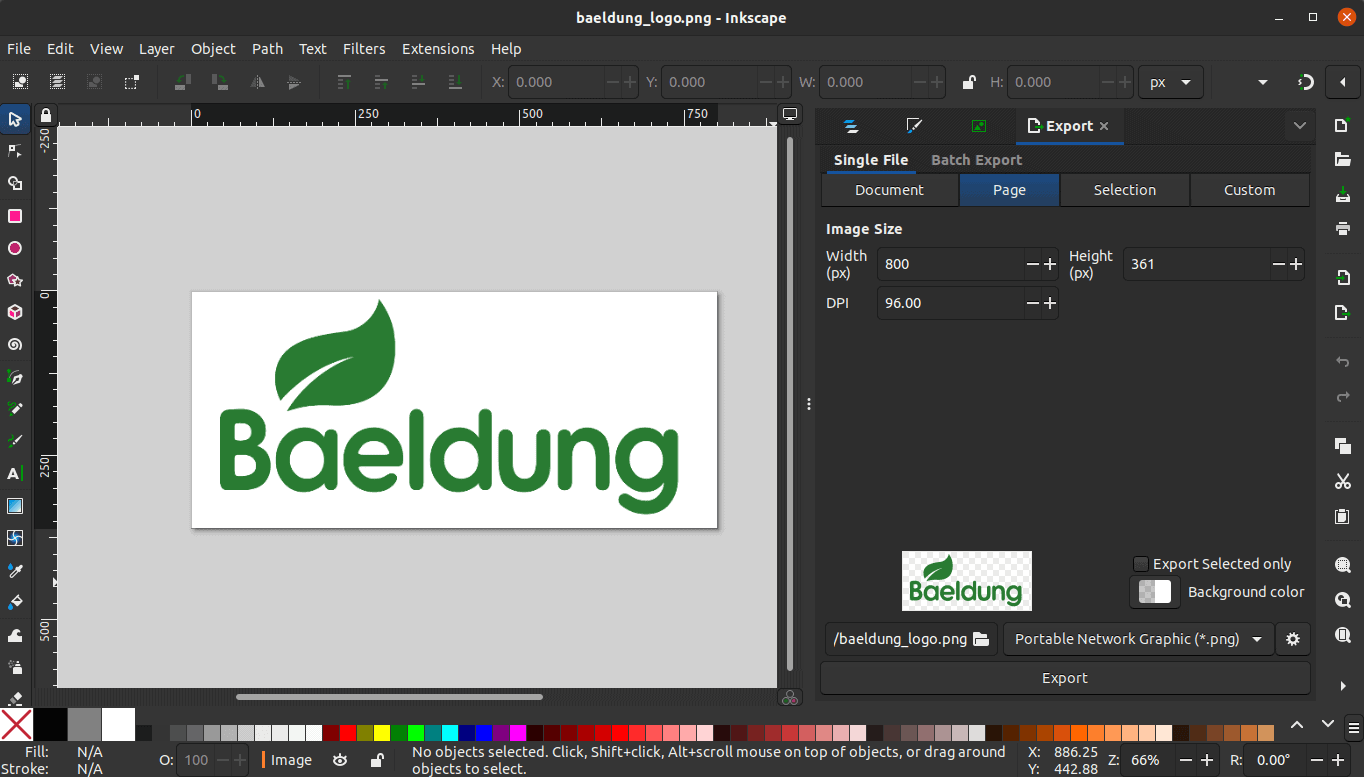The width and height of the screenshot is (1364, 777).
Task: Toggle the Image layer lock in status bar
Action: pos(376,760)
